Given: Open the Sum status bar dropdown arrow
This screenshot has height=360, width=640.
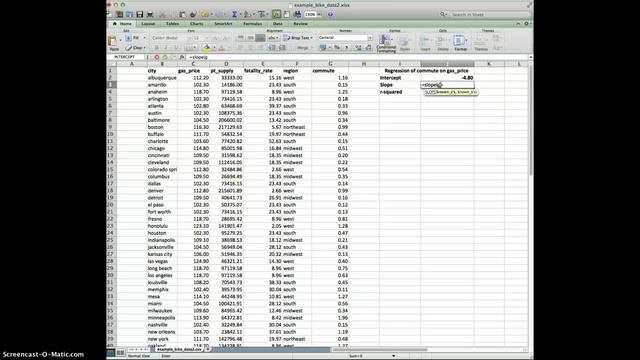Looking at the screenshot, I should pyautogui.click(x=393, y=356).
